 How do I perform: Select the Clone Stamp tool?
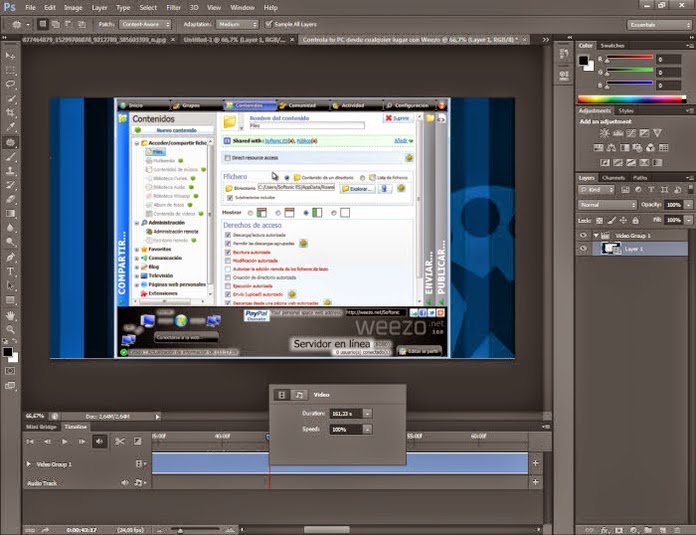tap(10, 170)
